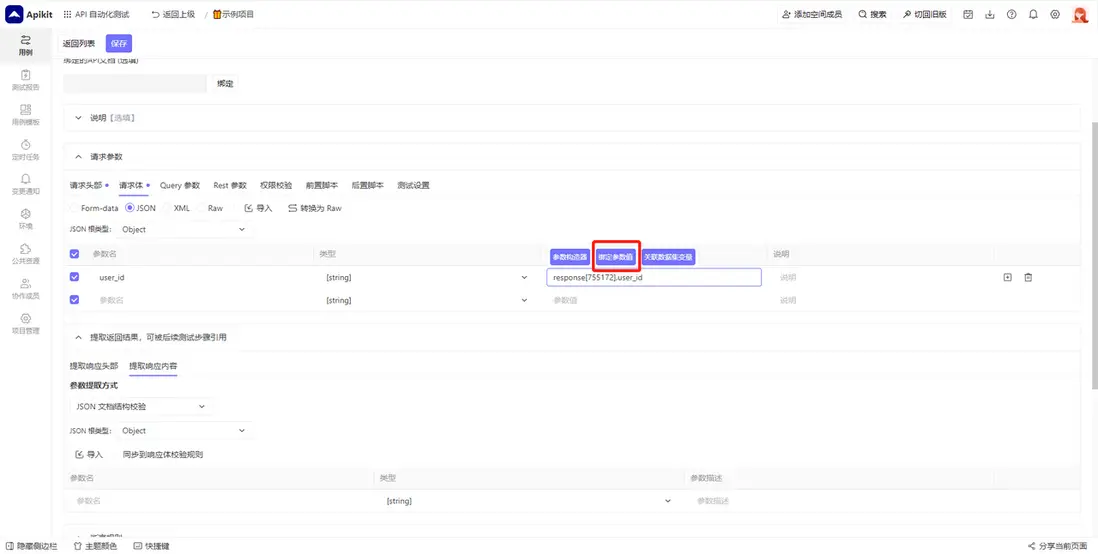
Task: Click the purple 保存 button
Action: (x=119, y=43)
